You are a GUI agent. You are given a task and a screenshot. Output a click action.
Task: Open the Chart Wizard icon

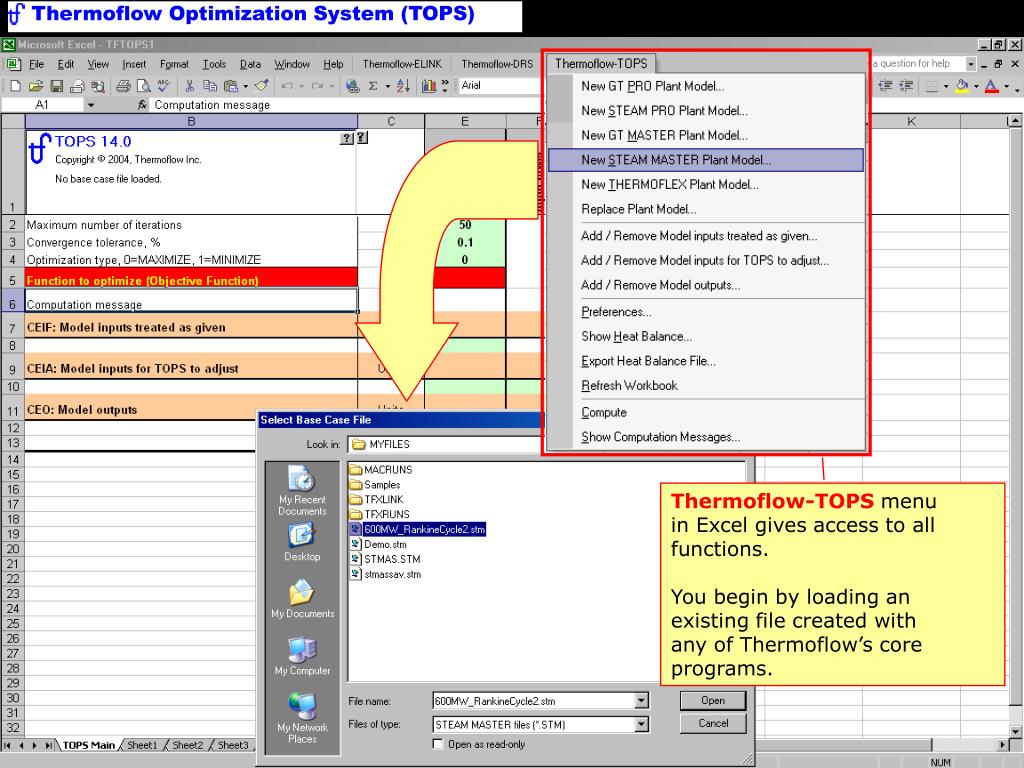coord(429,86)
